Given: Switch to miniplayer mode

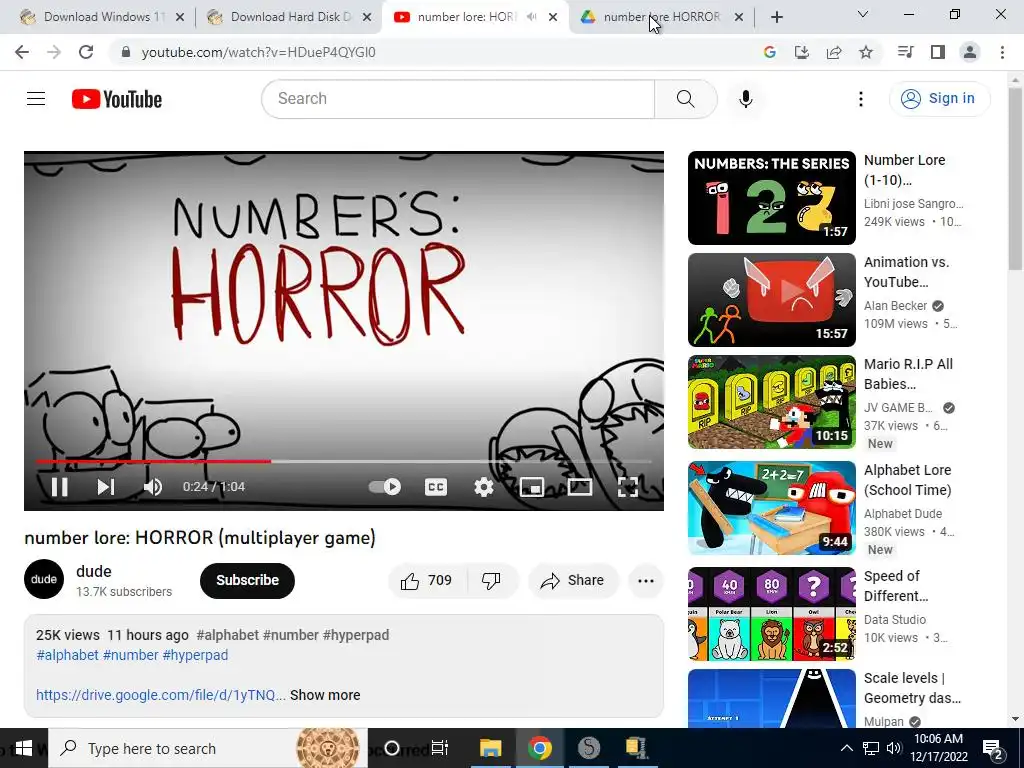Looking at the screenshot, I should tap(532, 487).
